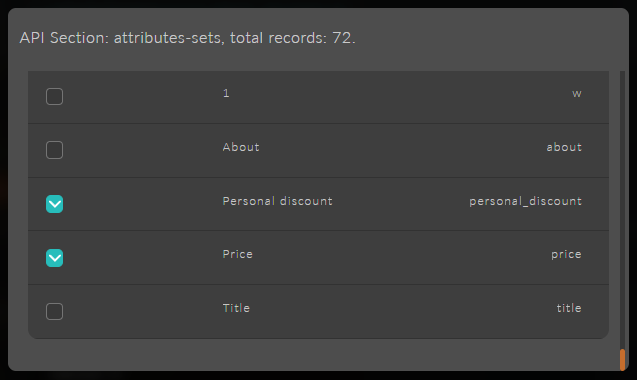Tick the Title attribute checkbox

click(54, 312)
